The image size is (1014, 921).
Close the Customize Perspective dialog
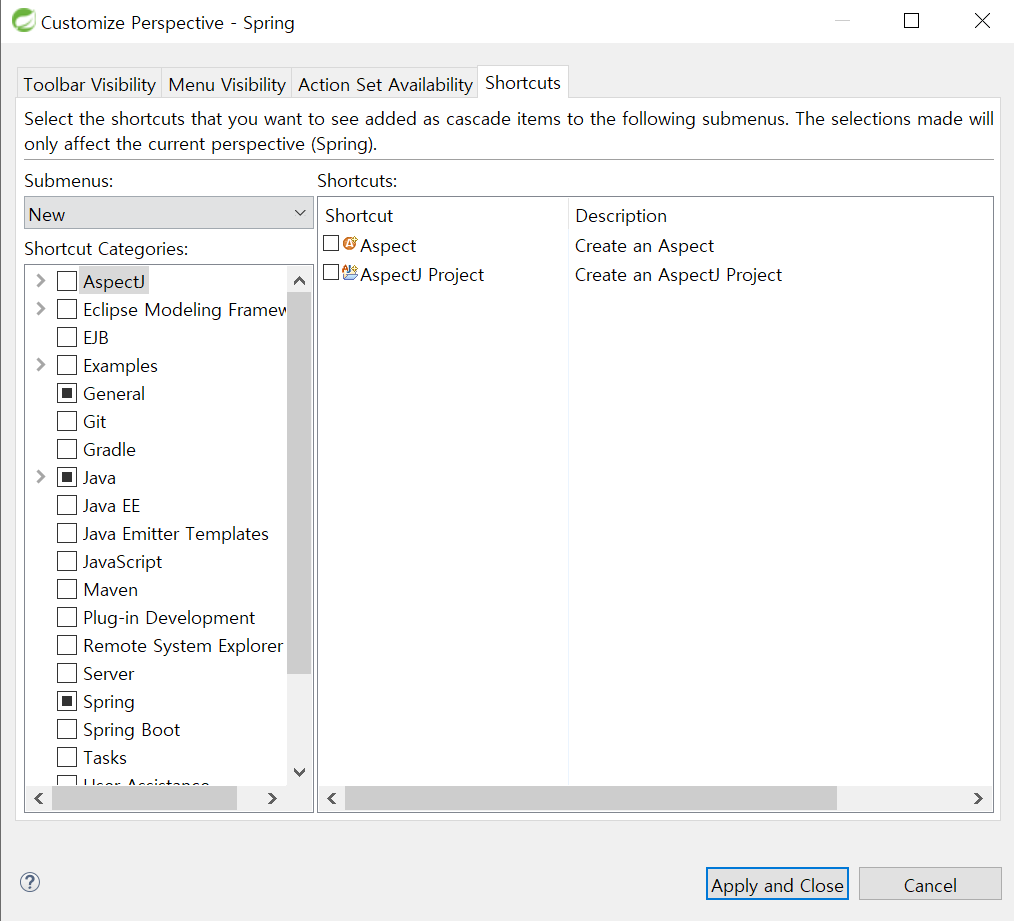pos(982,21)
